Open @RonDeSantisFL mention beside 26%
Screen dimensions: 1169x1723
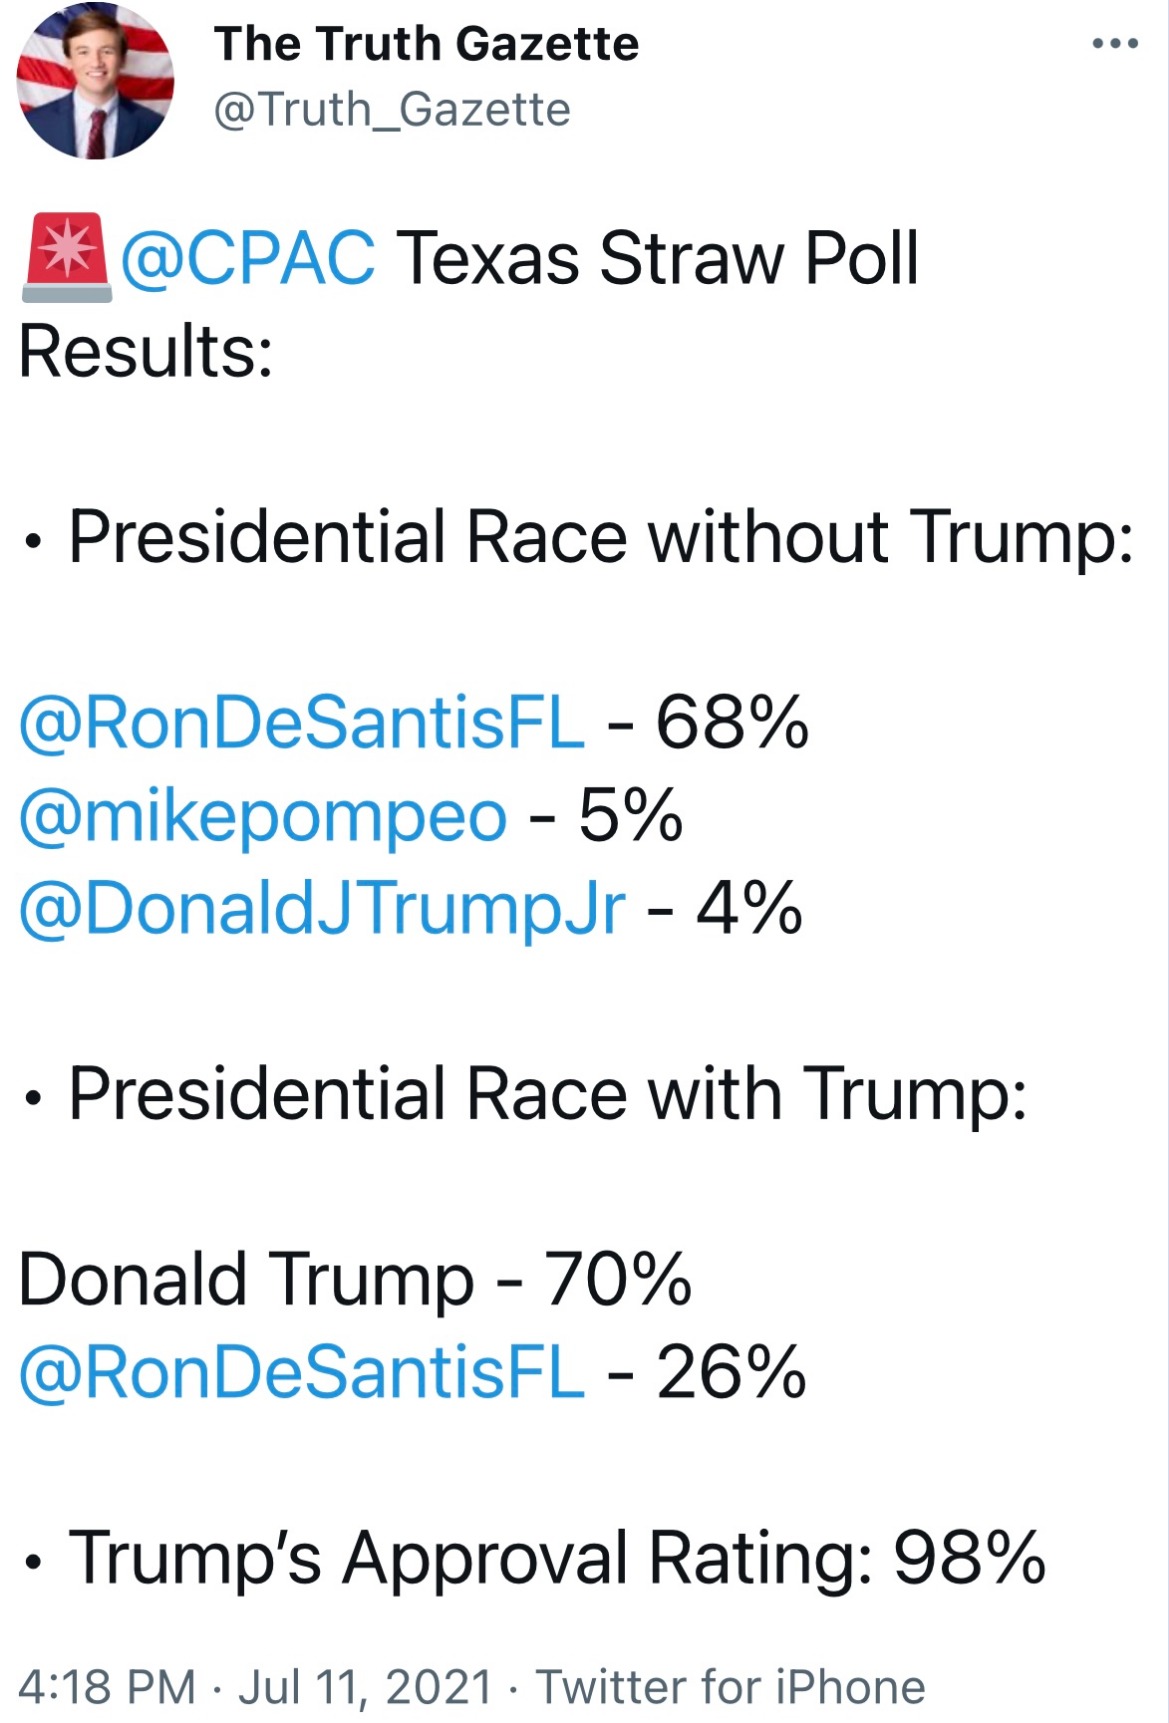301,1373
